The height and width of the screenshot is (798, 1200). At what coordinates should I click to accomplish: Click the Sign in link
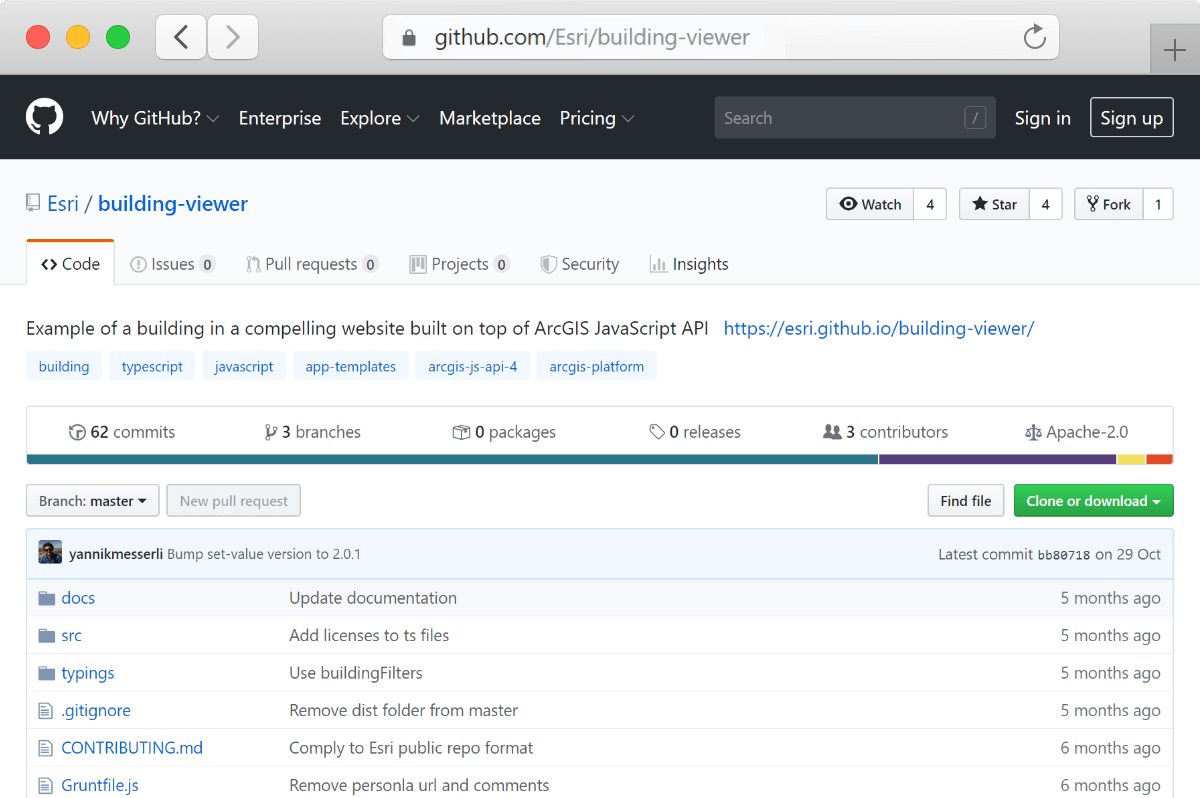point(1042,118)
